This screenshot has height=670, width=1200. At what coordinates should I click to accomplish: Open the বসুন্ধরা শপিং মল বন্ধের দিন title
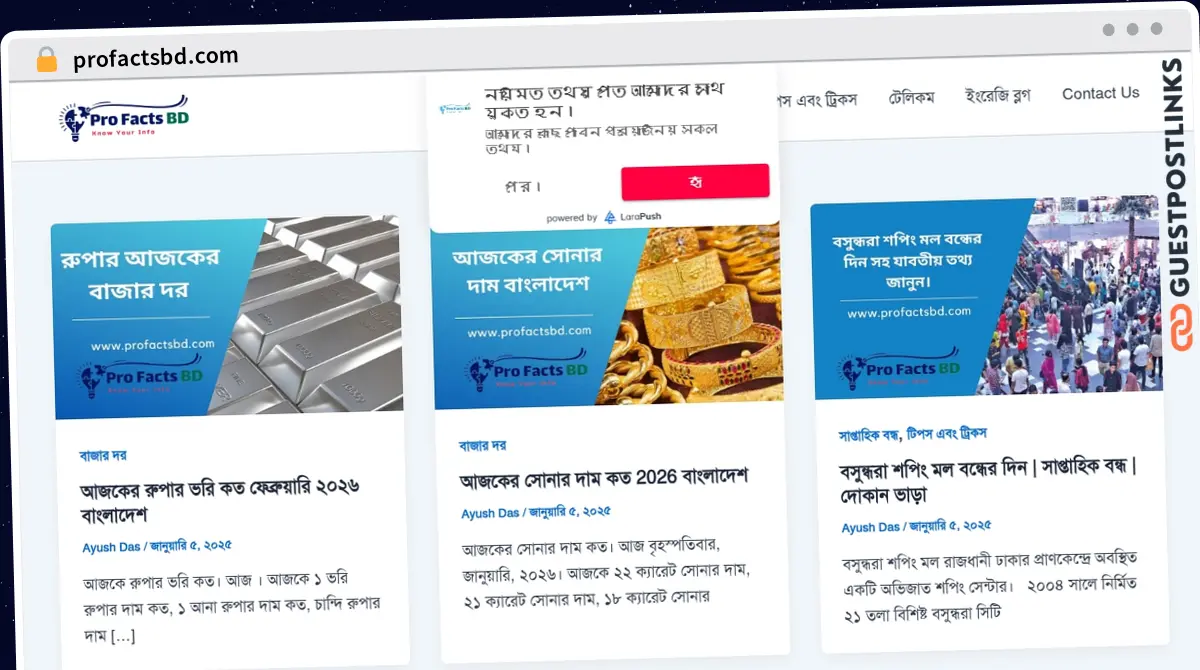coord(990,481)
